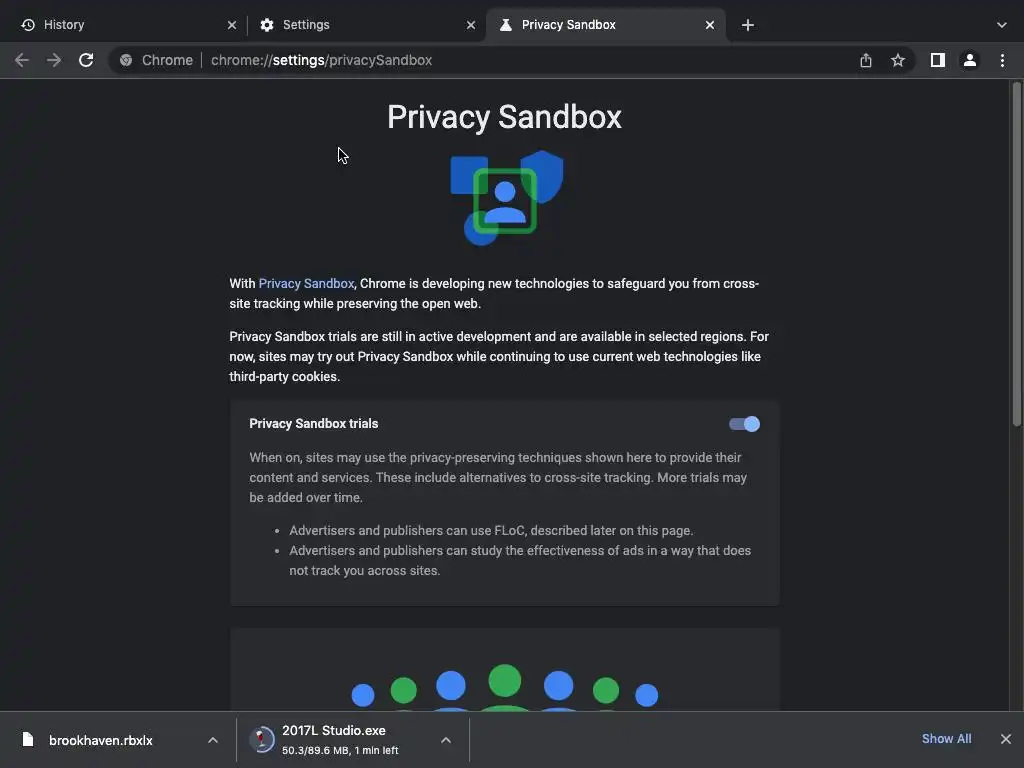Reload the Privacy Sandbox page
The image size is (1024, 768).
pos(86,60)
